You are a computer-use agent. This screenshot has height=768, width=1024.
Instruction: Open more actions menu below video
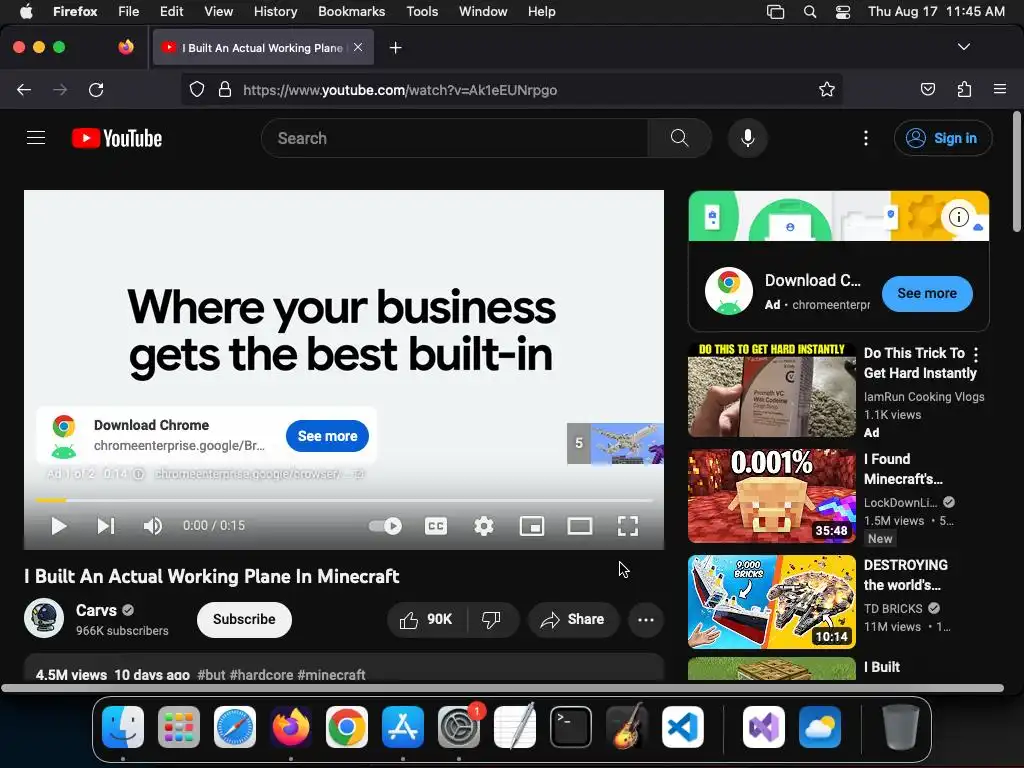click(646, 620)
